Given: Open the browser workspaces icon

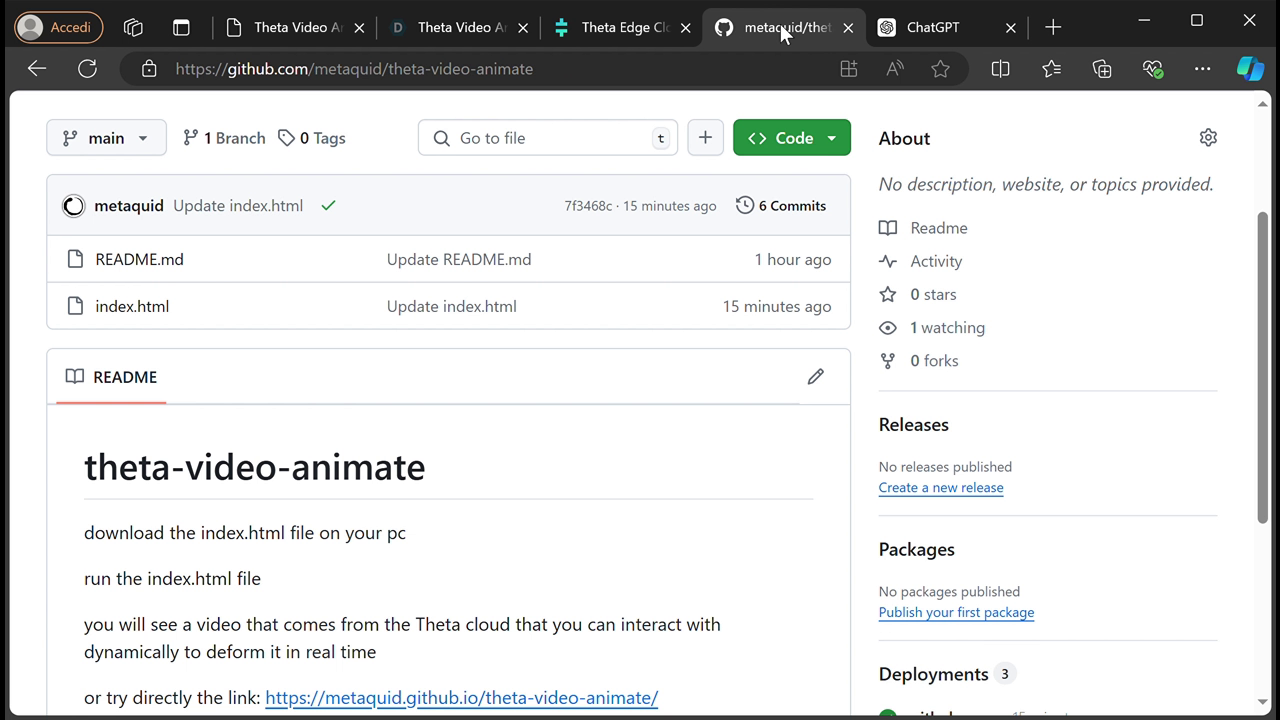Looking at the screenshot, I should (x=133, y=27).
